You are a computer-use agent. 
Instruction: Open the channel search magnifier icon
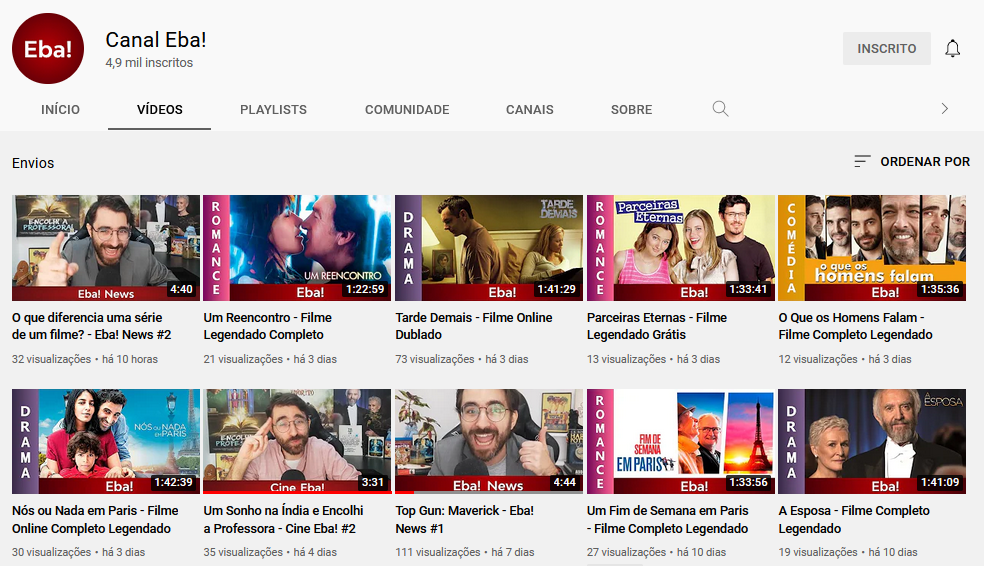(720, 109)
